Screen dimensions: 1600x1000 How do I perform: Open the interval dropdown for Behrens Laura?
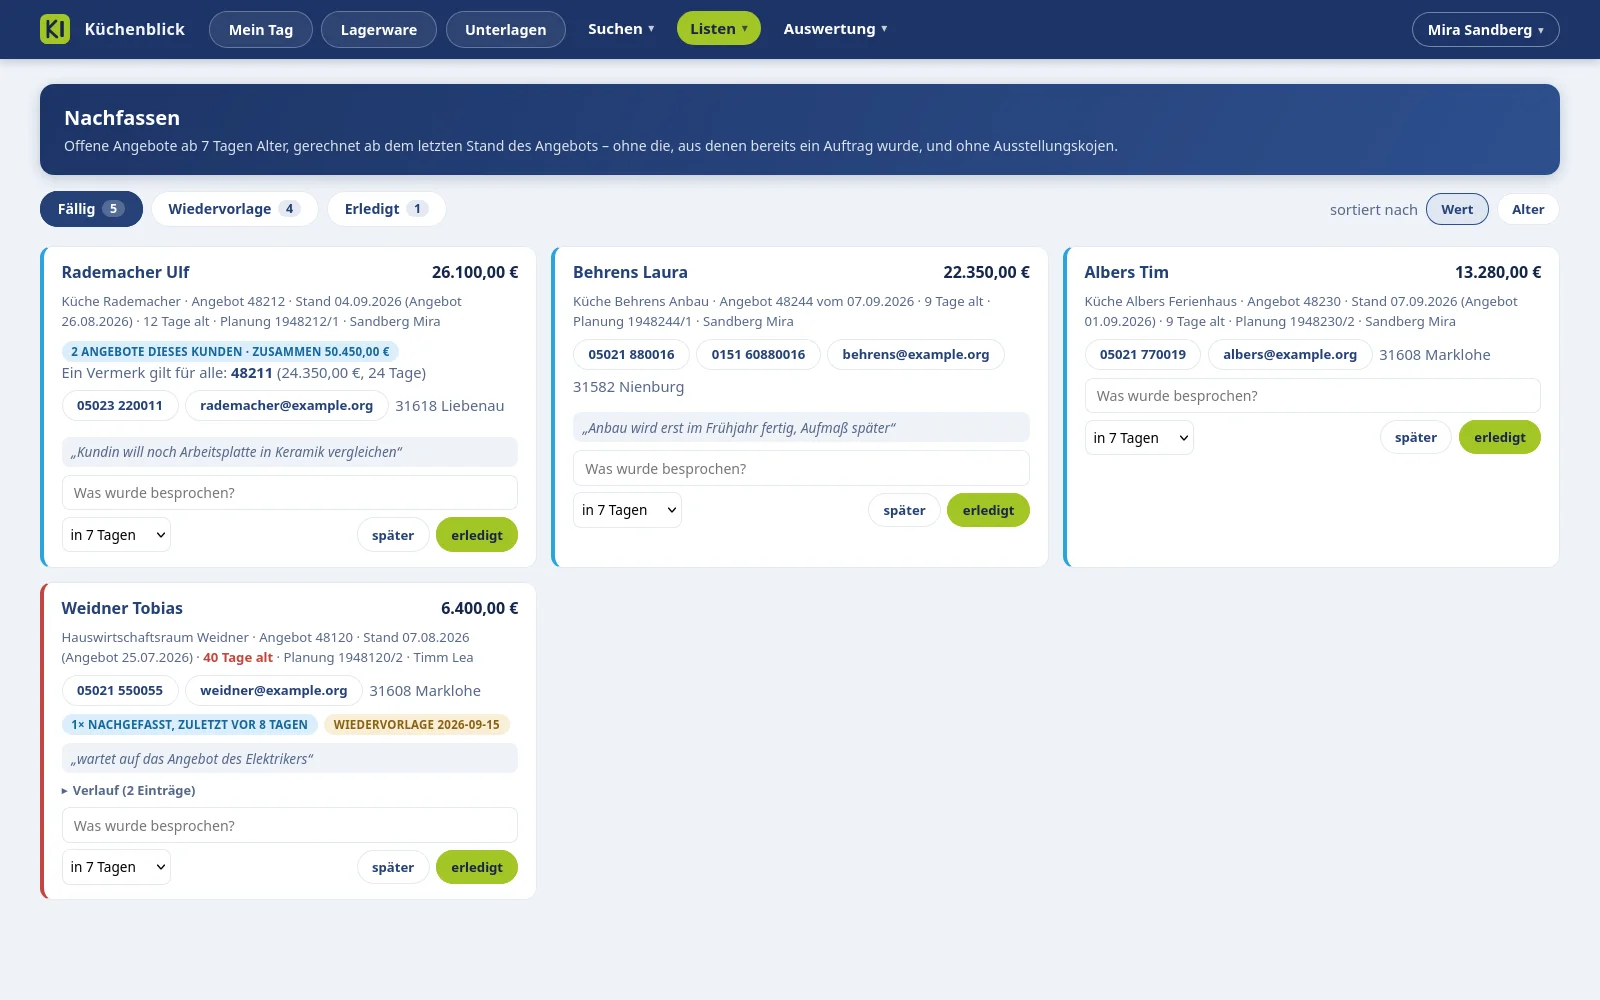(627, 510)
